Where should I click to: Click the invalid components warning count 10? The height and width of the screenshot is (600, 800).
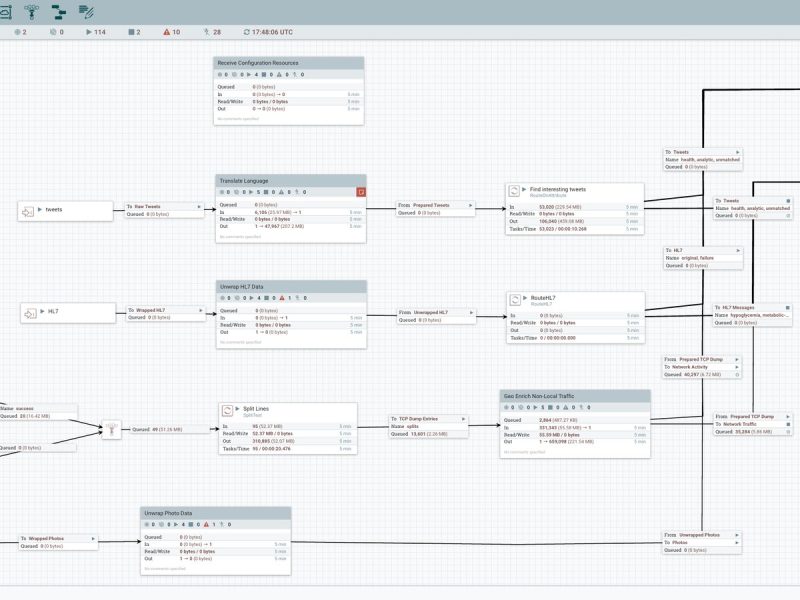click(x=172, y=32)
